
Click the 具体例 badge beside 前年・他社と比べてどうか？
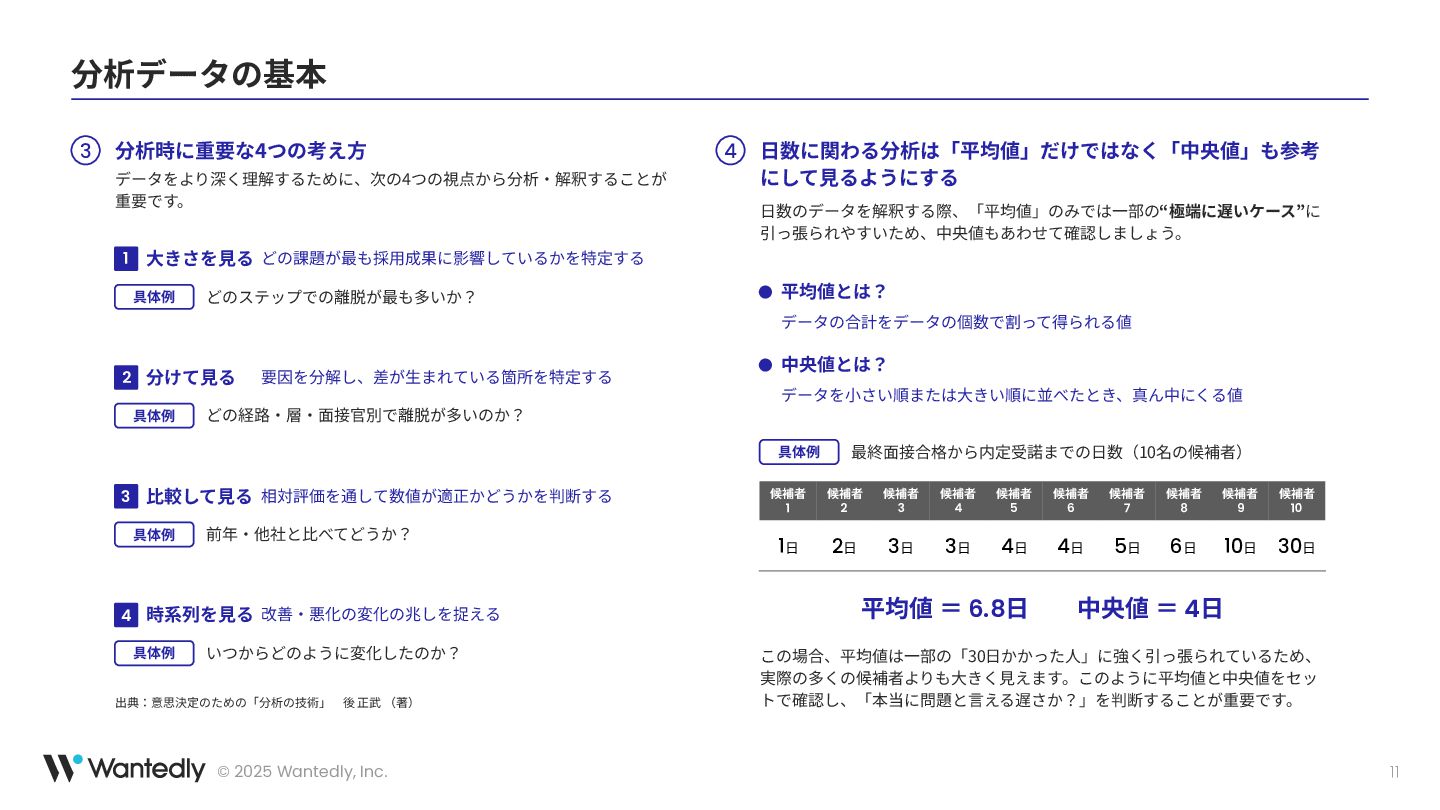click(x=154, y=535)
